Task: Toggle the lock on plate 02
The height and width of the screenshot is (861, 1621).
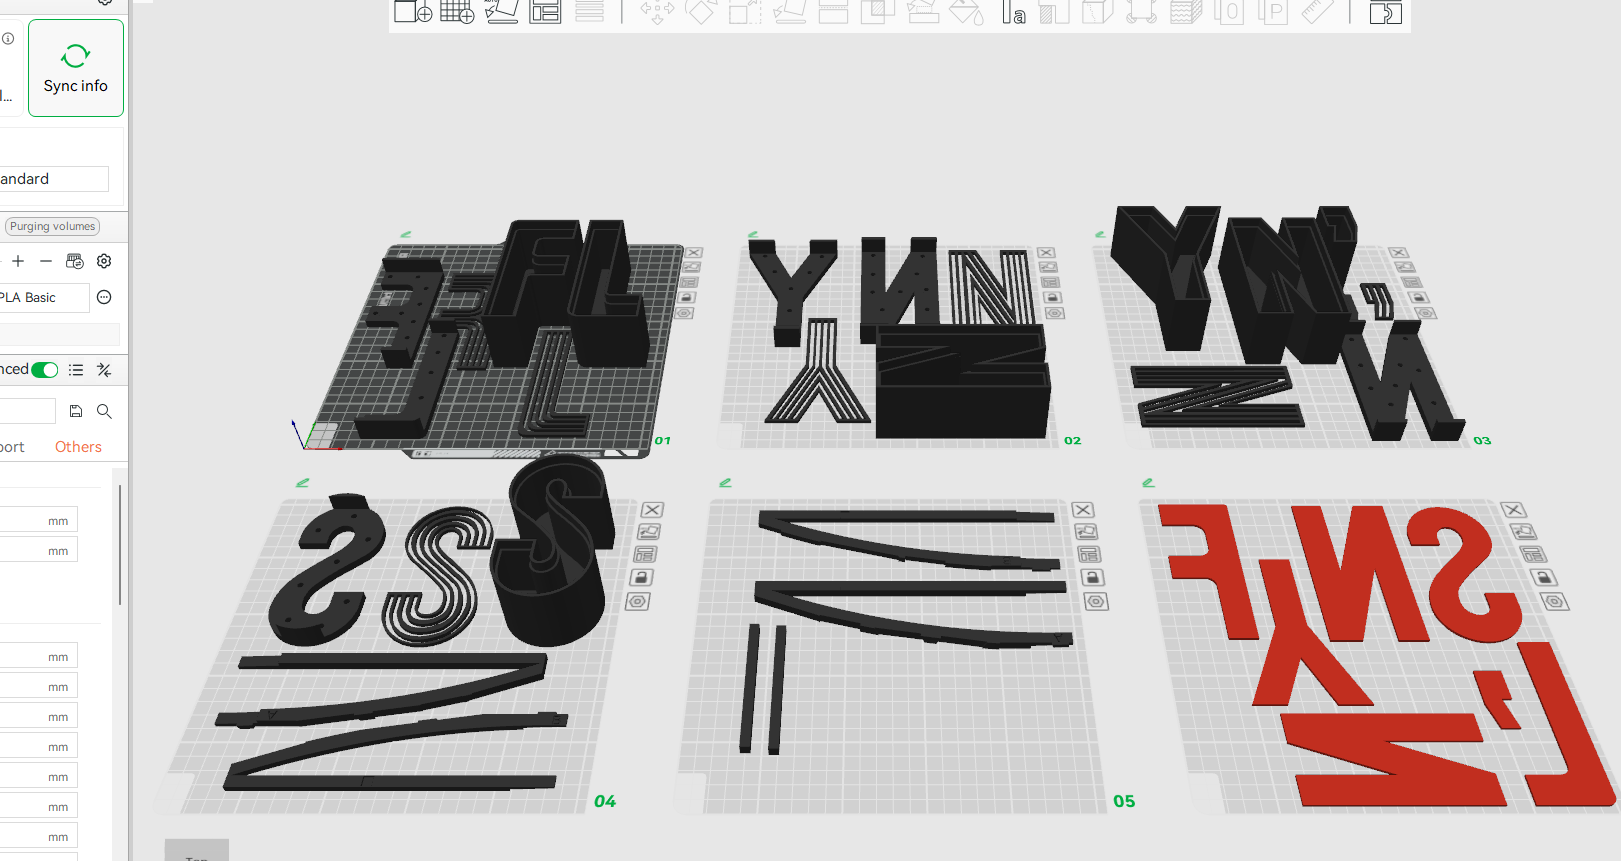Action: (1053, 298)
